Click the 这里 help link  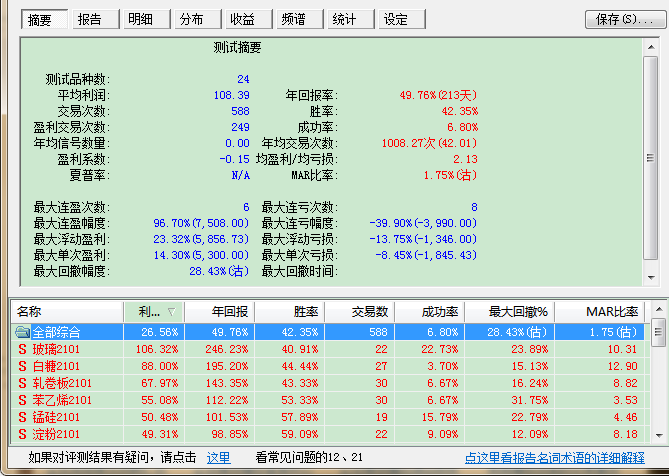[x=218, y=458]
